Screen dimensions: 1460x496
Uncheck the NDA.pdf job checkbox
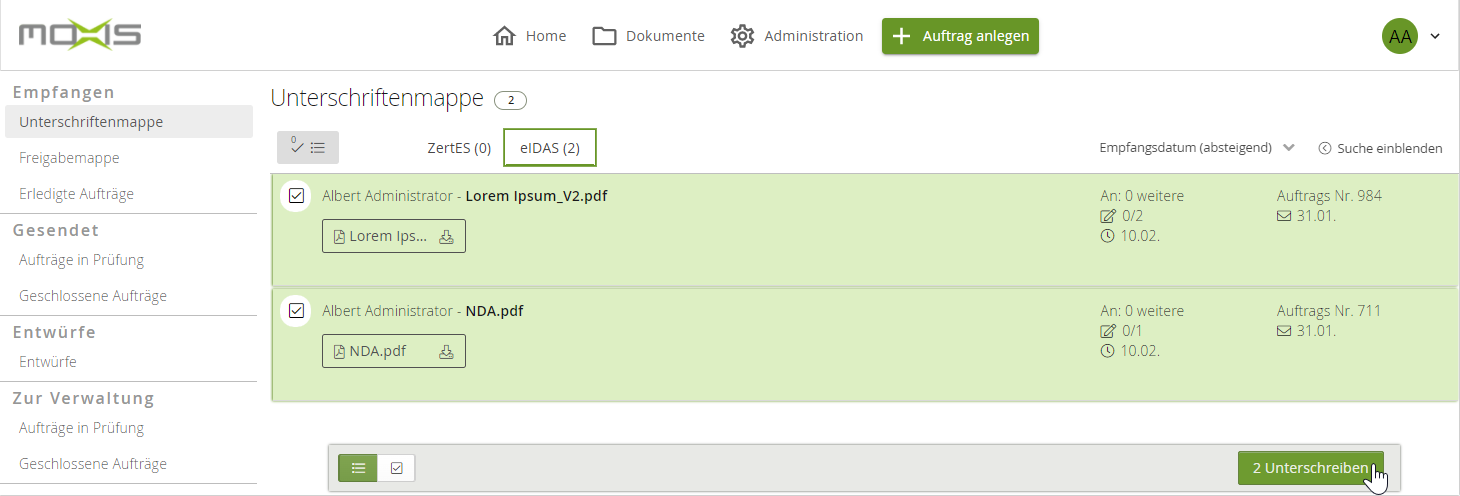tap(296, 311)
